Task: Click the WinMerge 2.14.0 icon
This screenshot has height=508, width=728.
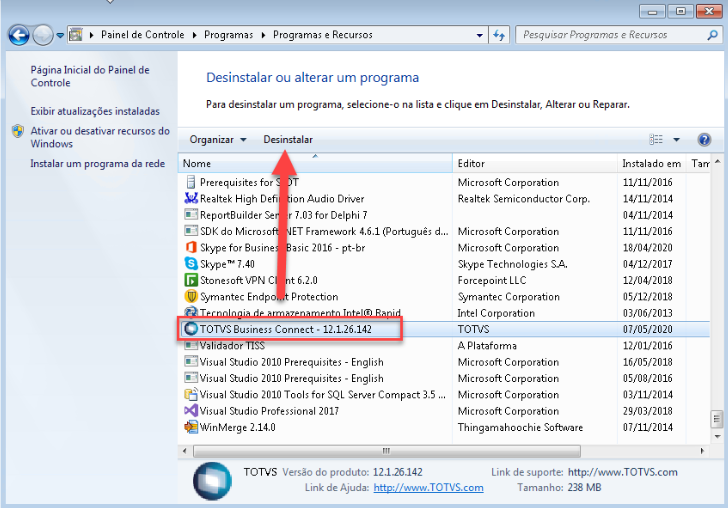Action: 191,427
